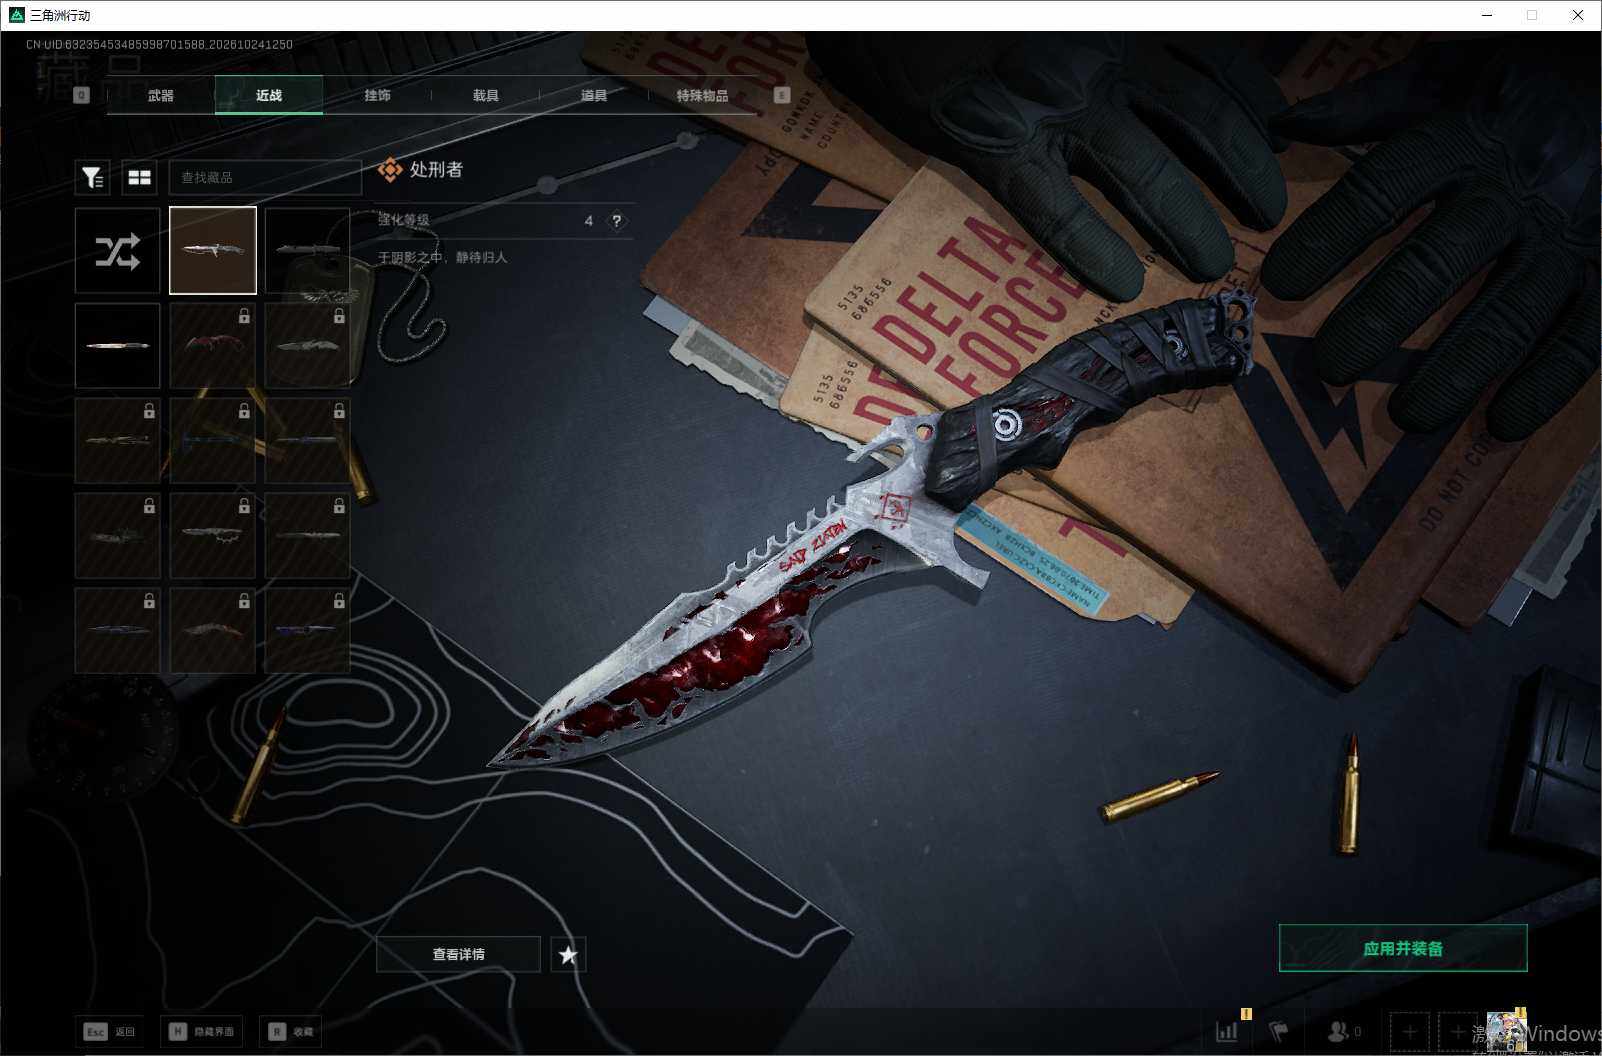Open the friends list person icon
This screenshot has height=1056, width=1602.
(1337, 1031)
